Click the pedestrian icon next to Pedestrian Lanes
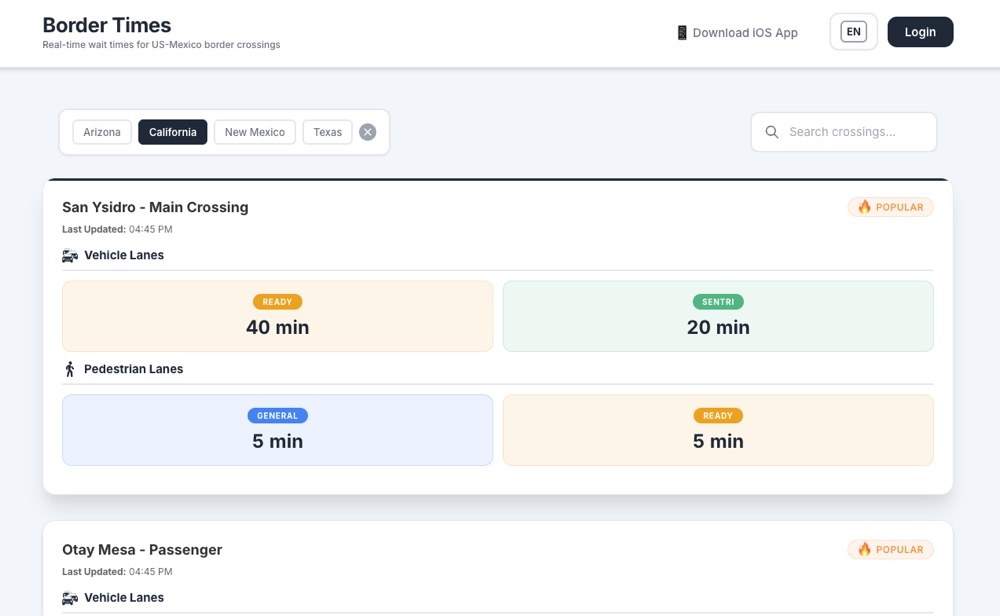Viewport: 1000px width, 616px height. tap(69, 368)
